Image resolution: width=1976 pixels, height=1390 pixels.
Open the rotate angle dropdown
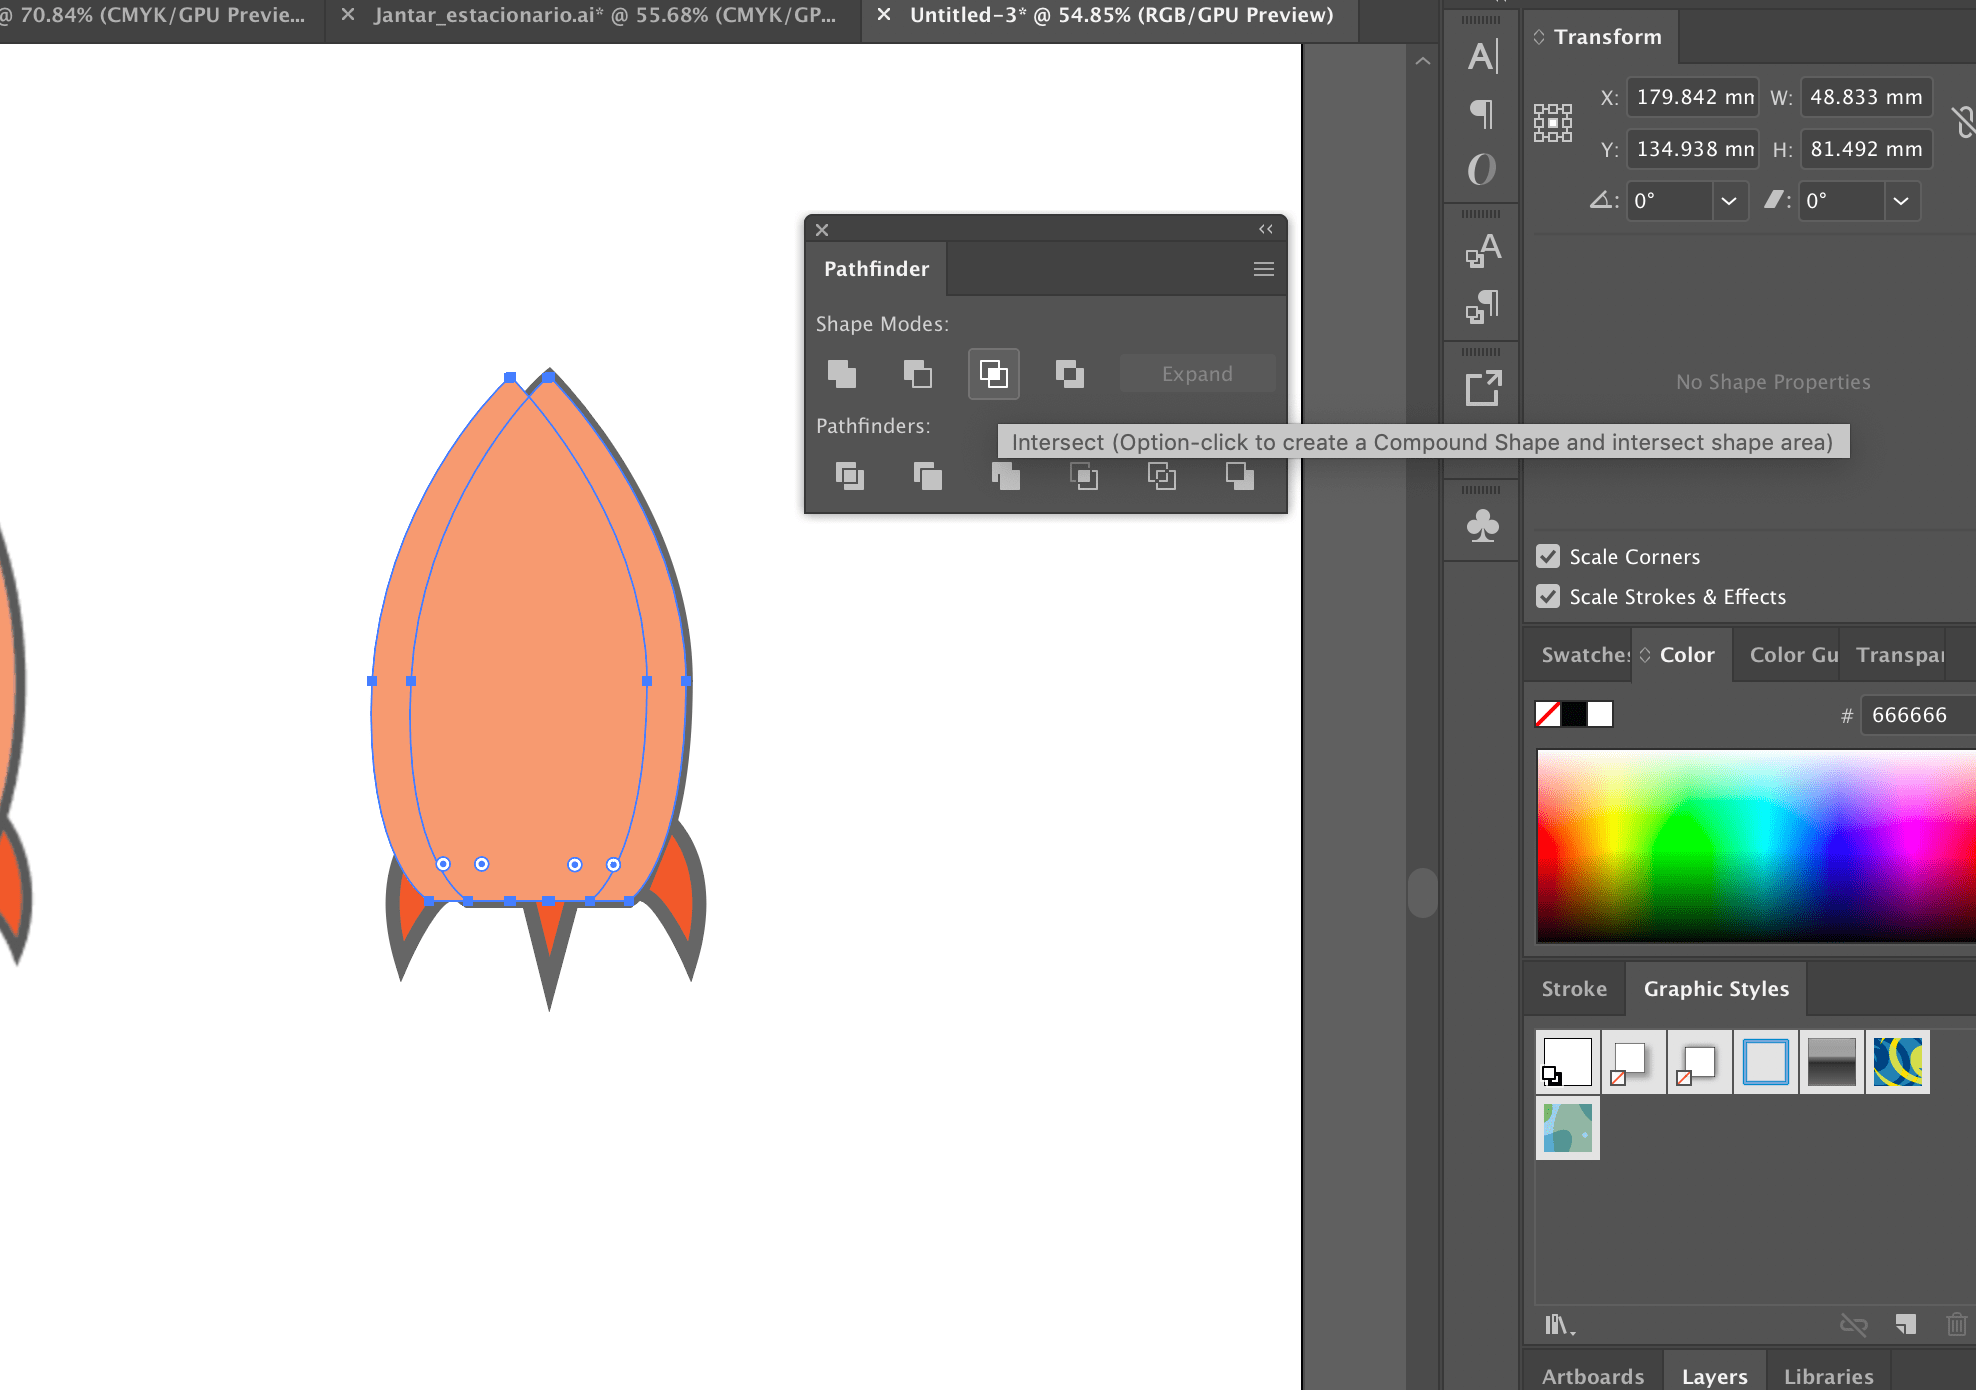pos(1728,201)
